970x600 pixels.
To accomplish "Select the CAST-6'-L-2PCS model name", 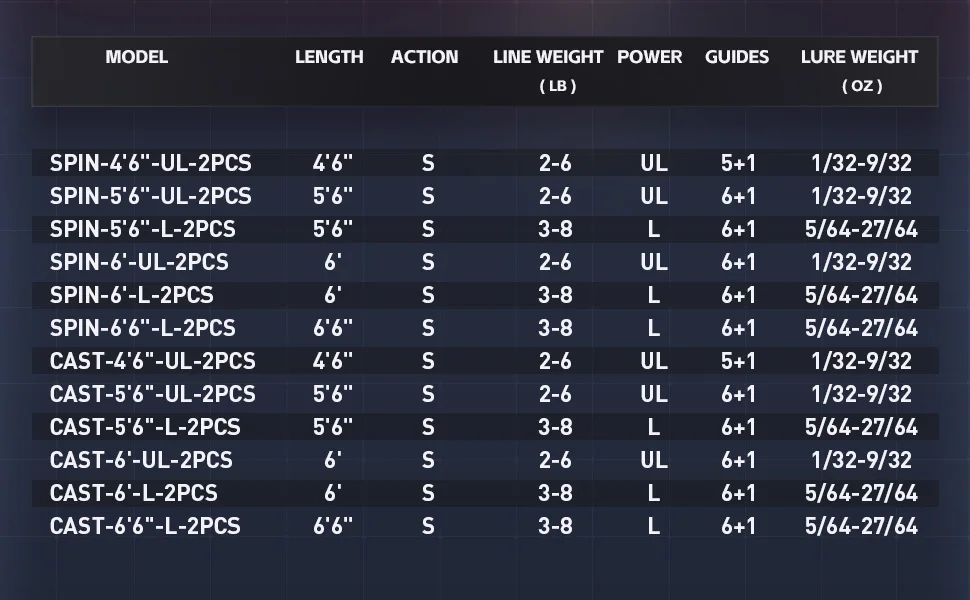I will tap(134, 493).
